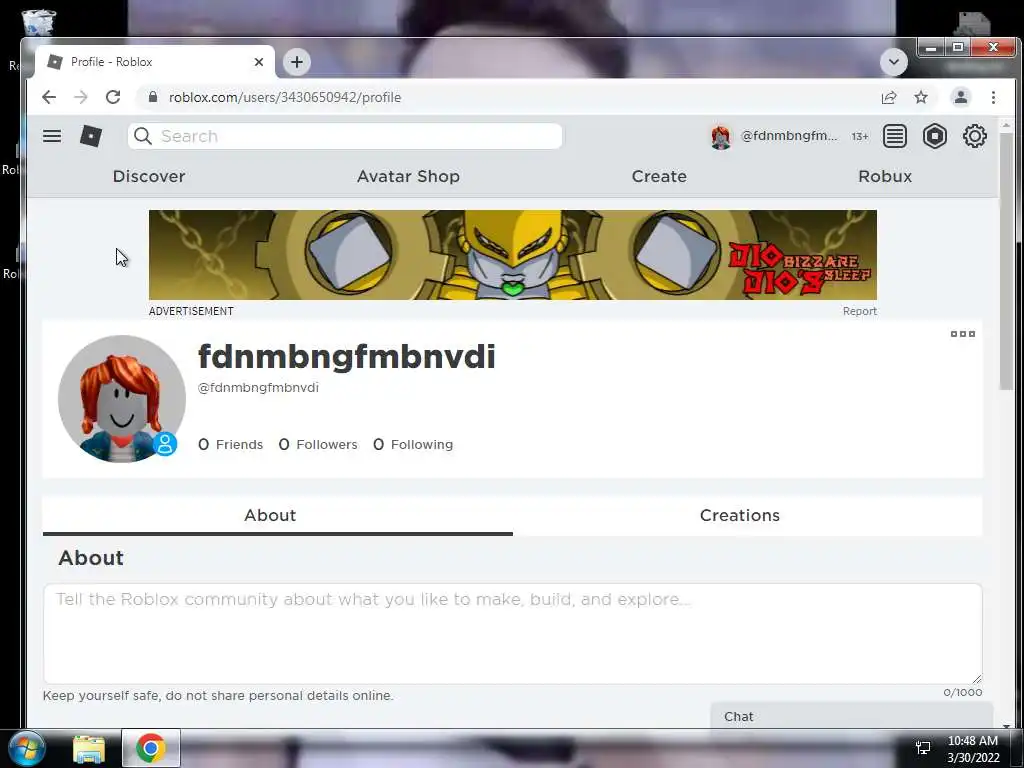The image size is (1024, 768).
Task: Close the Profile - Roblox tab
Action: [259, 62]
